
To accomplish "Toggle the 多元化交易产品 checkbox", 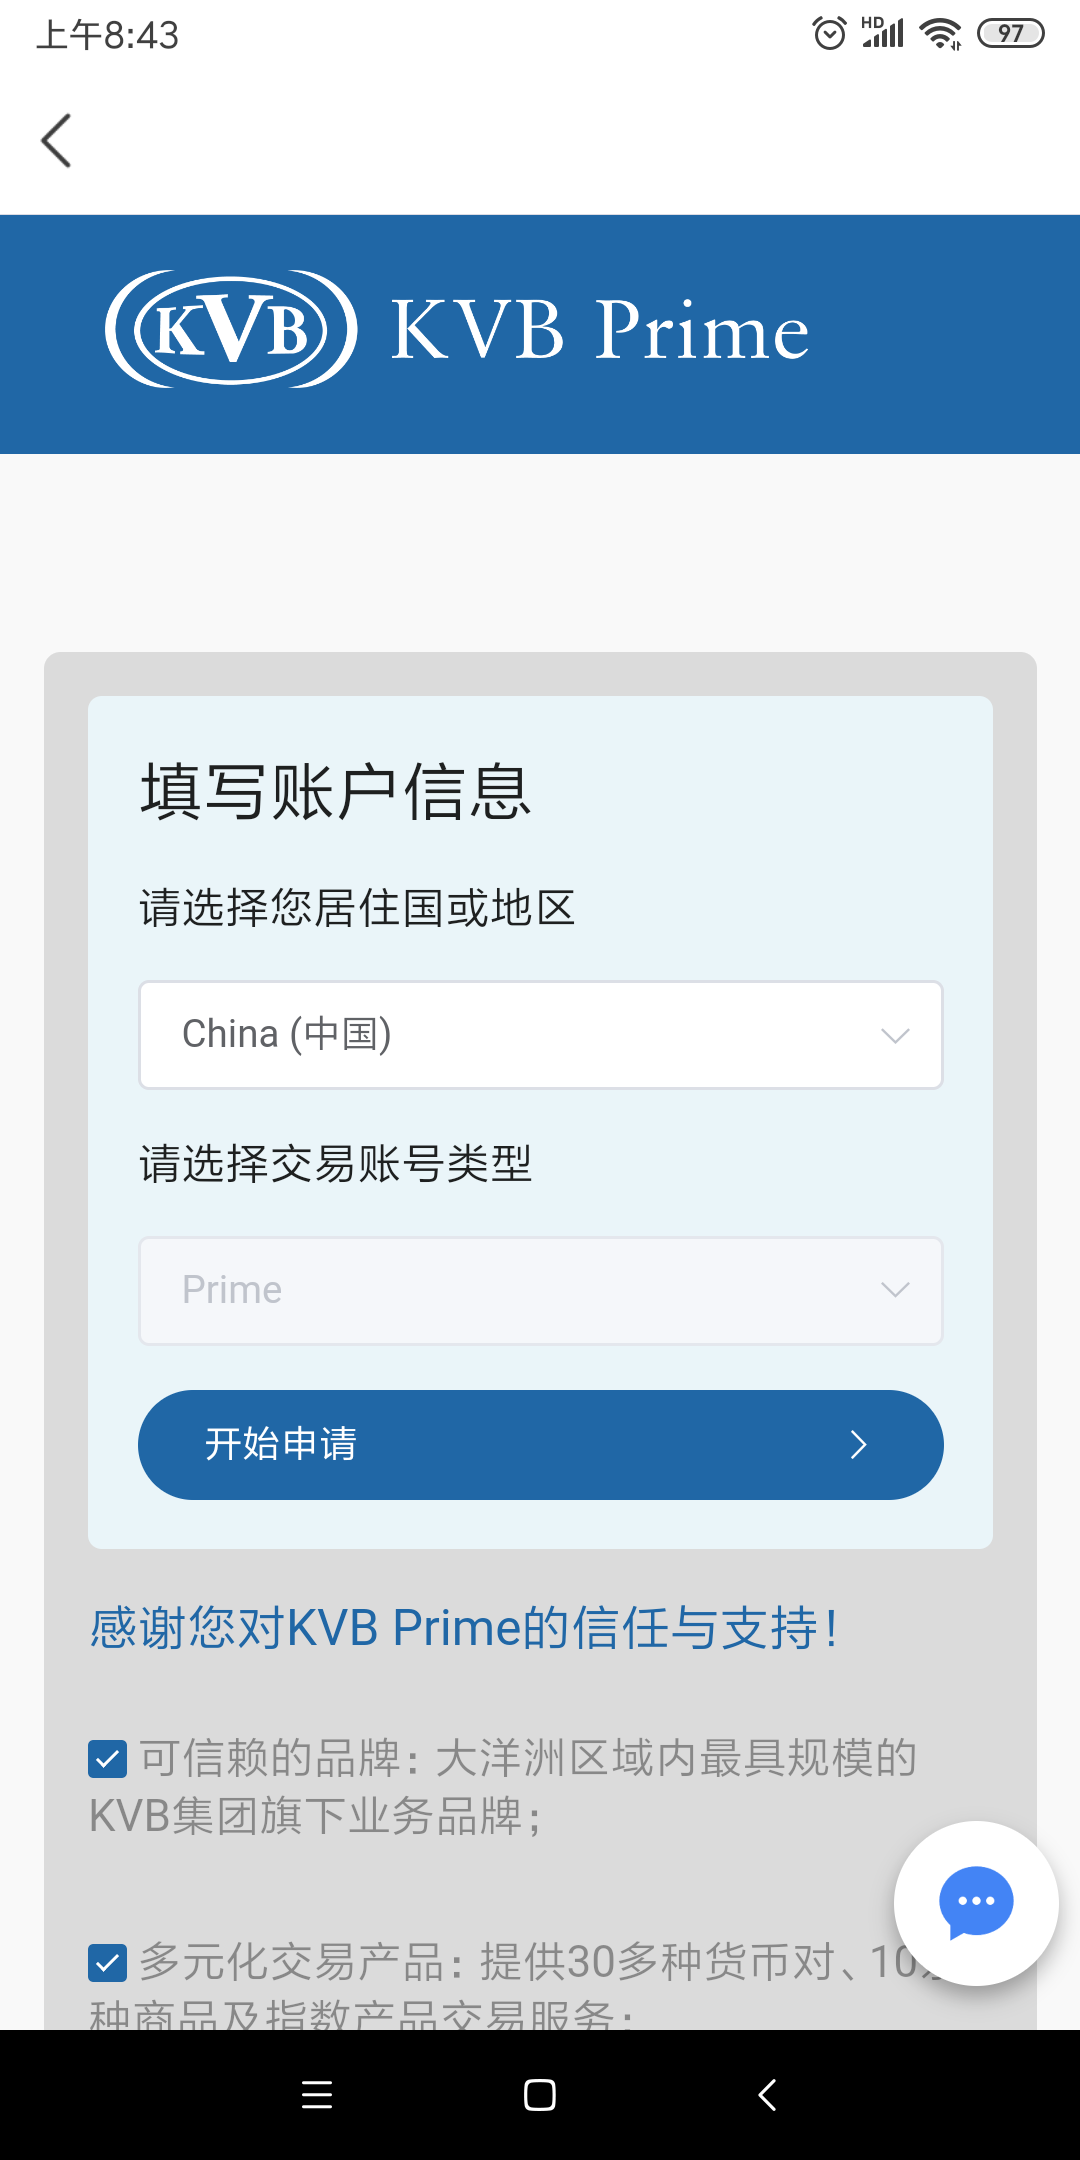I will pos(108,1962).
